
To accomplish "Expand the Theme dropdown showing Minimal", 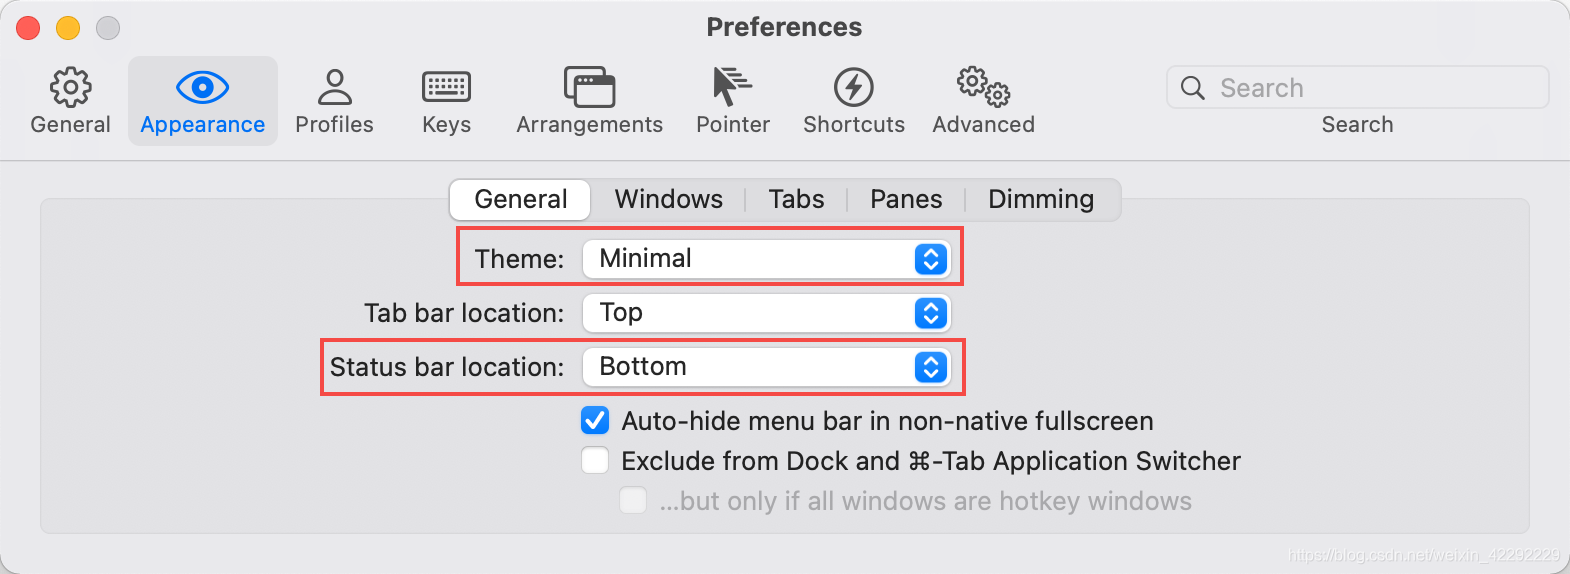I will 766,259.
